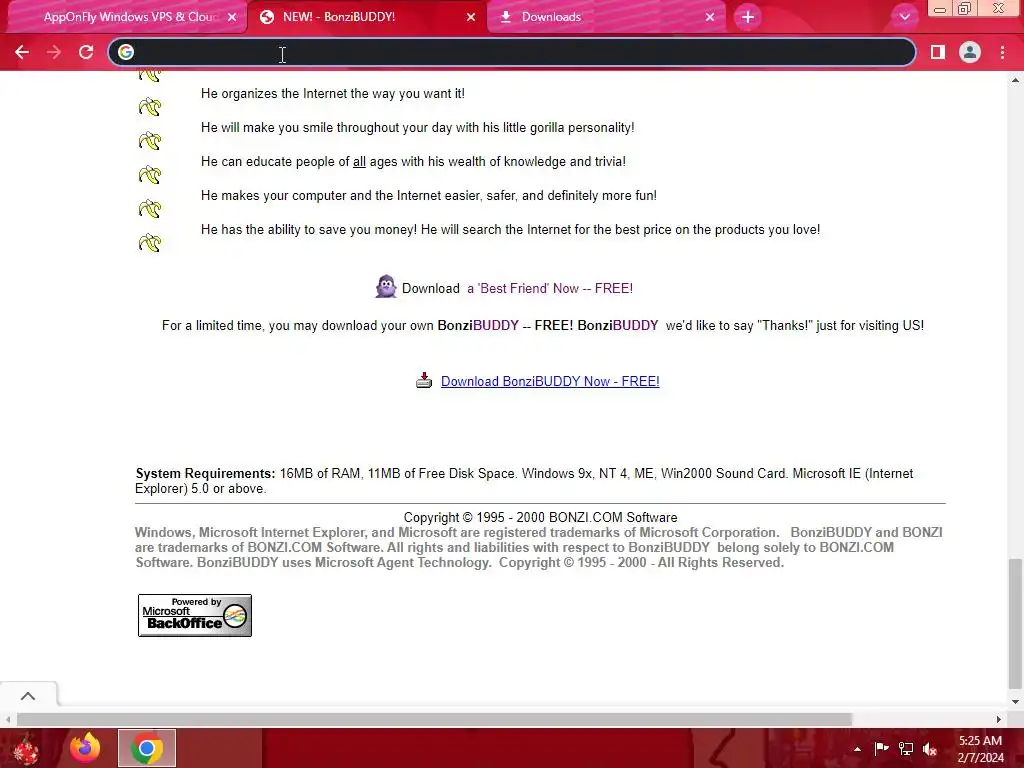Reload the page with the refresh icon

pyautogui.click(x=86, y=52)
